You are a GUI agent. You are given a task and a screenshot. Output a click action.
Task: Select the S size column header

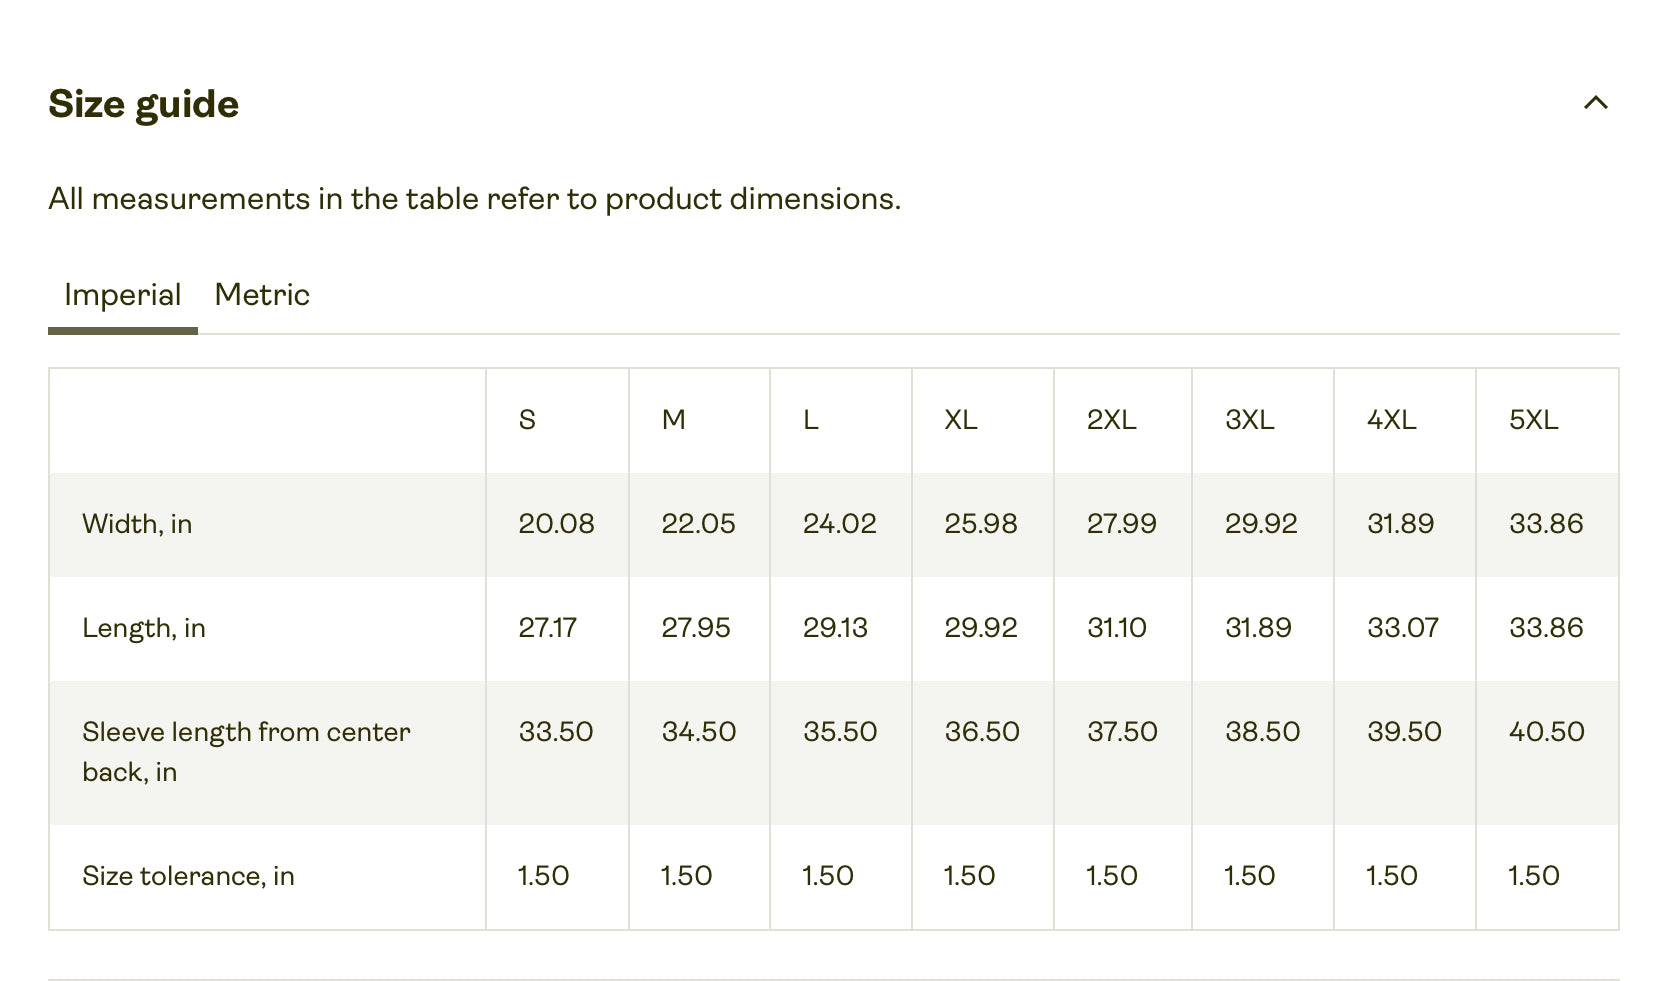coord(528,420)
